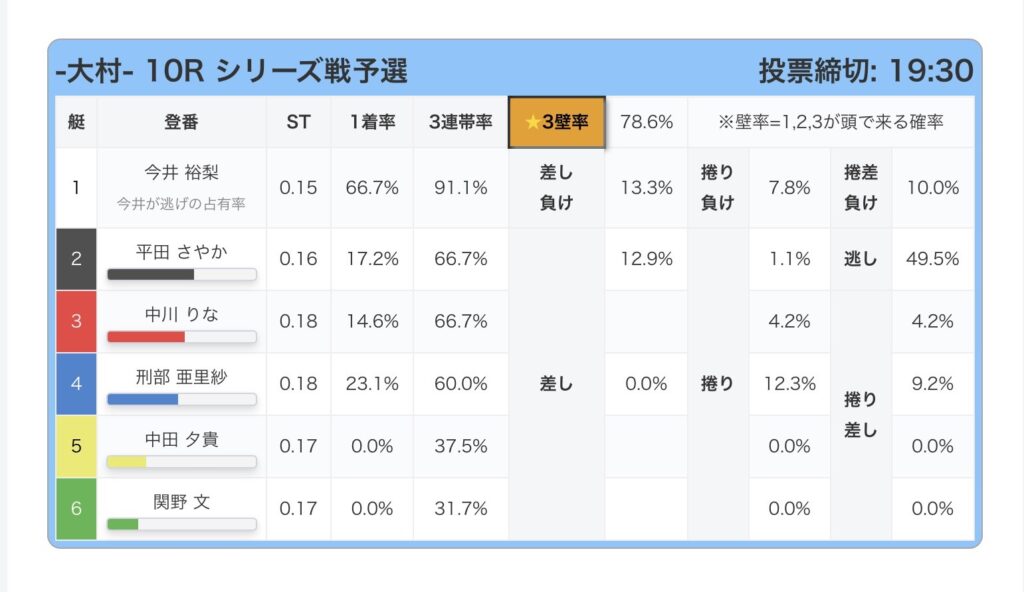The height and width of the screenshot is (592, 1024).
Task: Select the black boat number 2 badge
Action: (76, 259)
